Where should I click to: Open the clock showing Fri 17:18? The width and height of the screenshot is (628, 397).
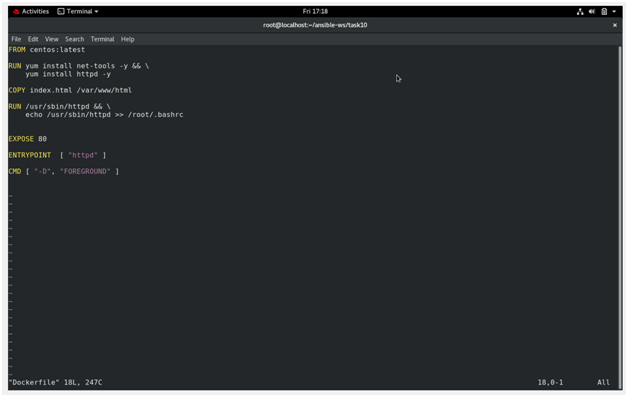[x=315, y=12]
